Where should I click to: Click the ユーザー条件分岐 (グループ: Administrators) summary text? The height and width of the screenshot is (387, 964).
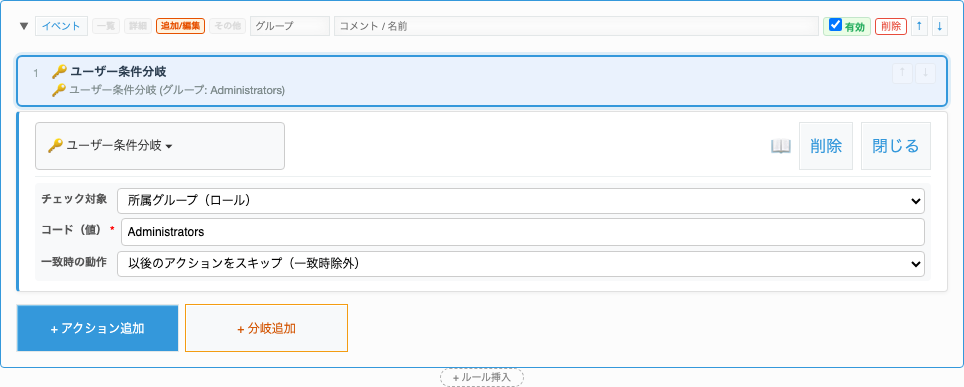pyautogui.click(x=176, y=90)
